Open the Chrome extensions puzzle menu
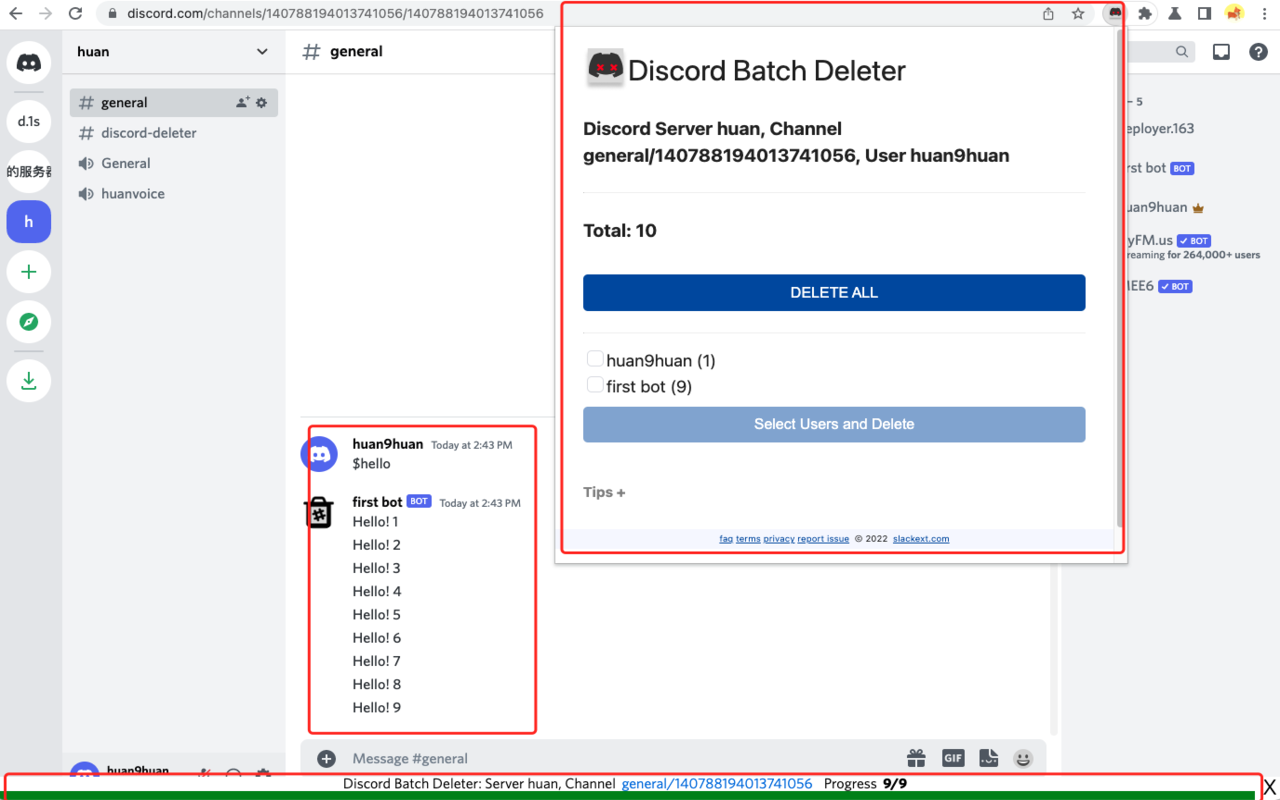Screen dimensions: 1280x800 (1145, 14)
